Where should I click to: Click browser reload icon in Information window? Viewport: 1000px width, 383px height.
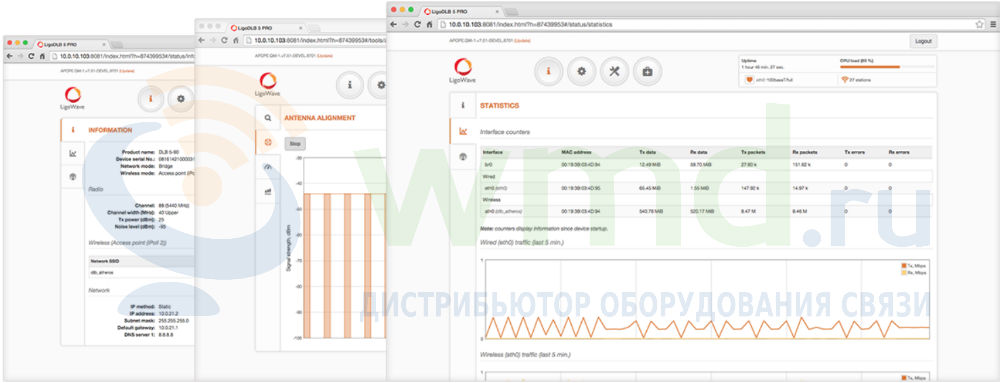[31, 56]
